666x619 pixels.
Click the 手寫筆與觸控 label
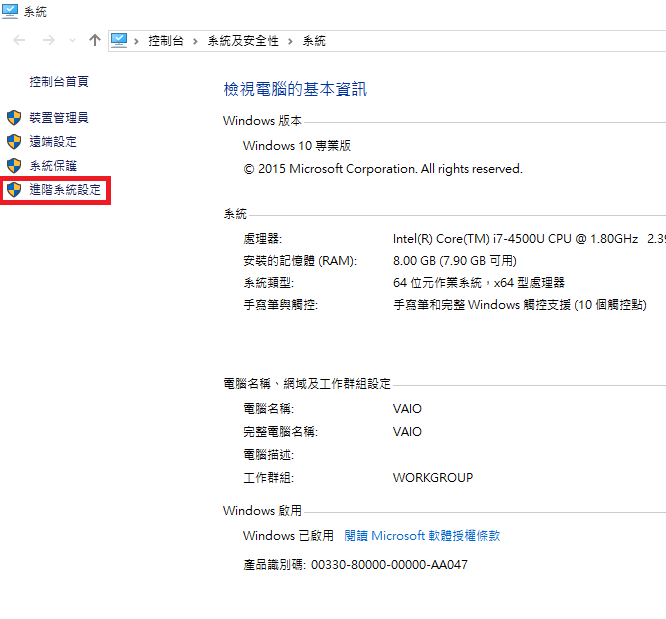pyautogui.click(x=280, y=305)
